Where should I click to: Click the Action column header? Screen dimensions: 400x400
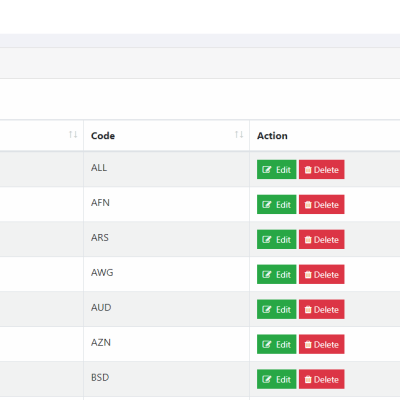tap(272, 136)
